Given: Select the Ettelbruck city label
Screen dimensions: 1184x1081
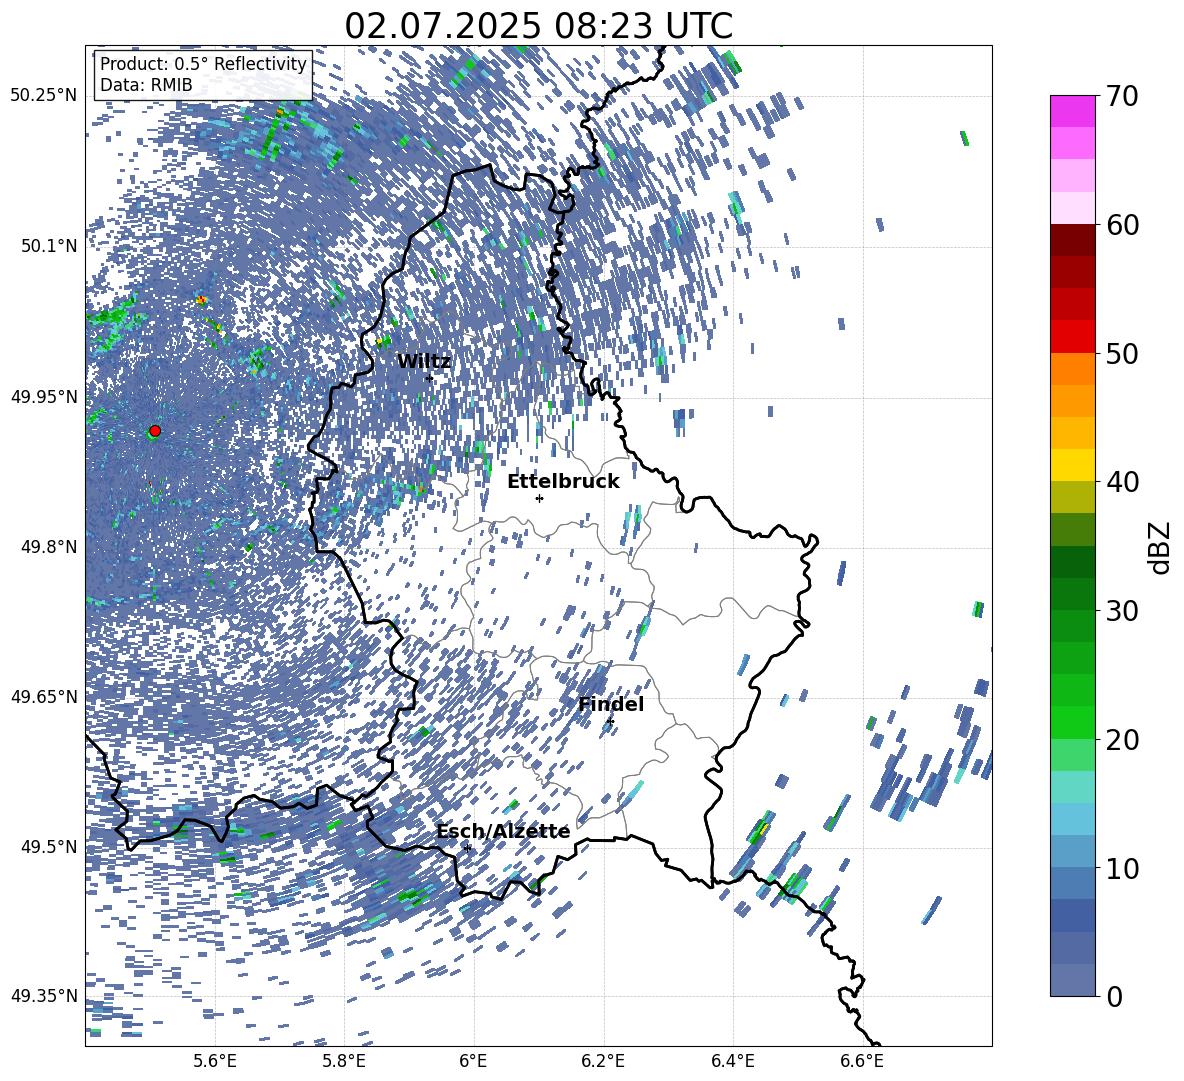Looking at the screenshot, I should click(563, 482).
